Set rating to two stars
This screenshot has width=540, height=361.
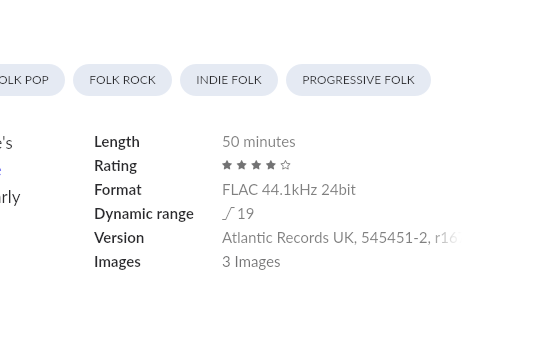click(x=242, y=165)
